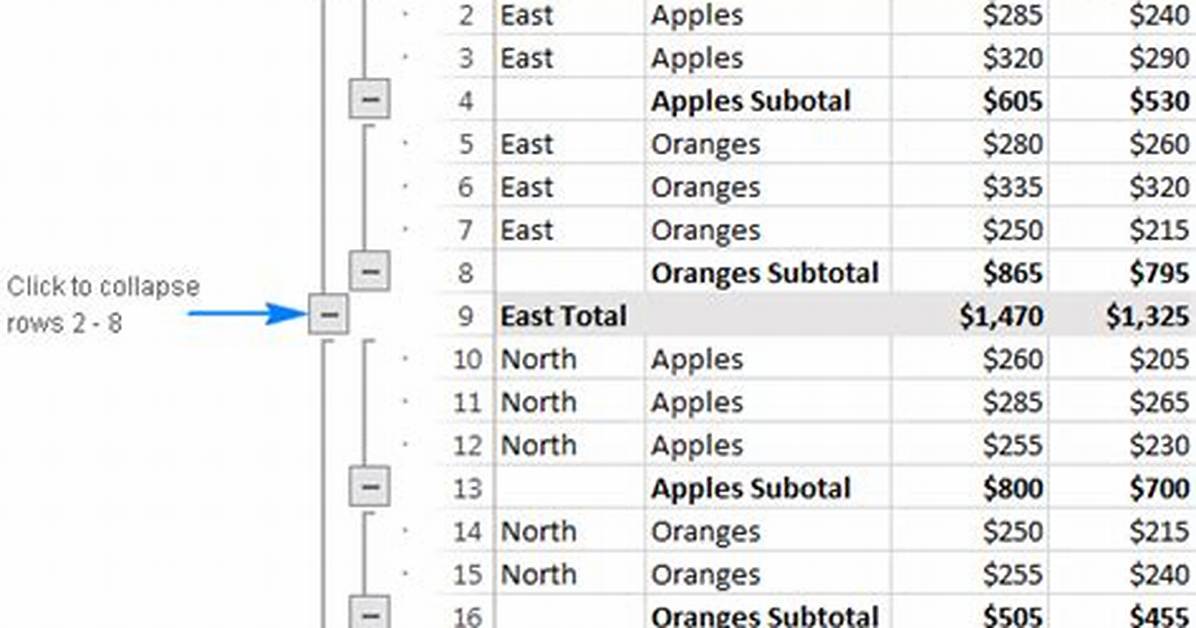
Task: Click 'Apples Subotal' cell in row 4
Action: pyautogui.click(x=767, y=101)
